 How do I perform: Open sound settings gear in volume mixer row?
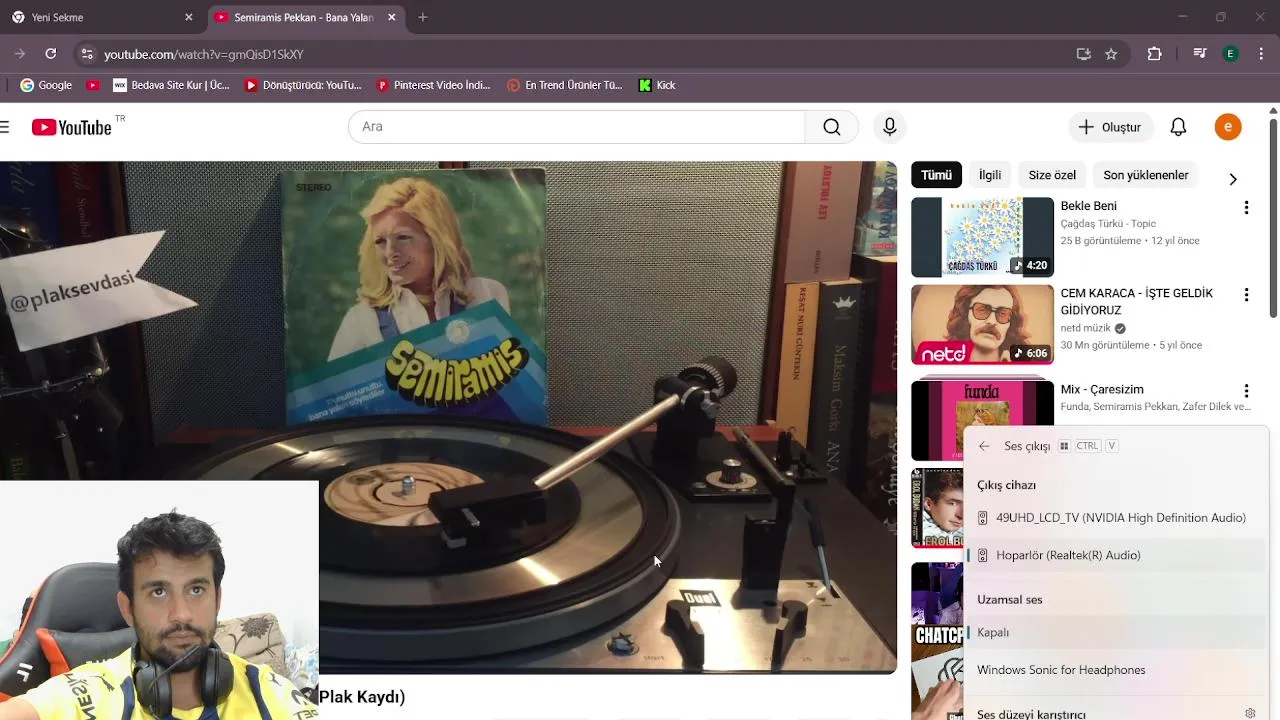coord(1250,714)
